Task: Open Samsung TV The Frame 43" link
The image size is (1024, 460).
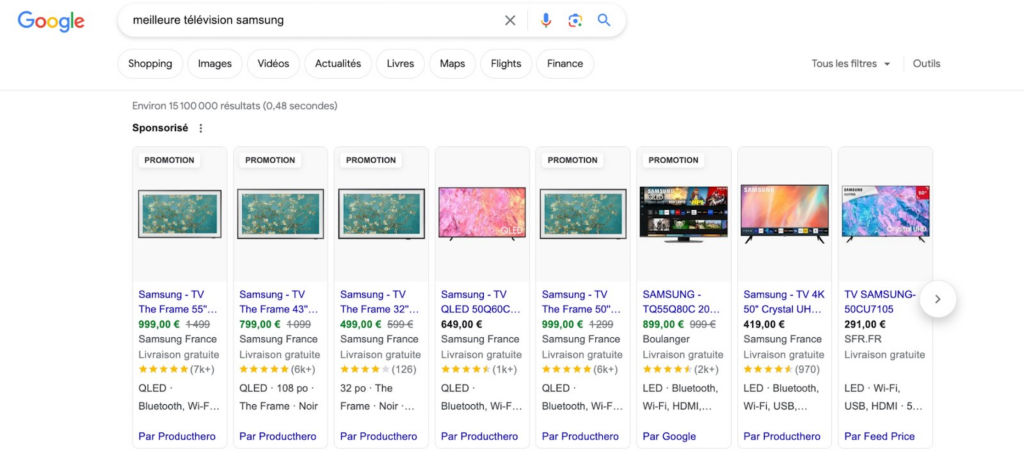Action: 279,302
